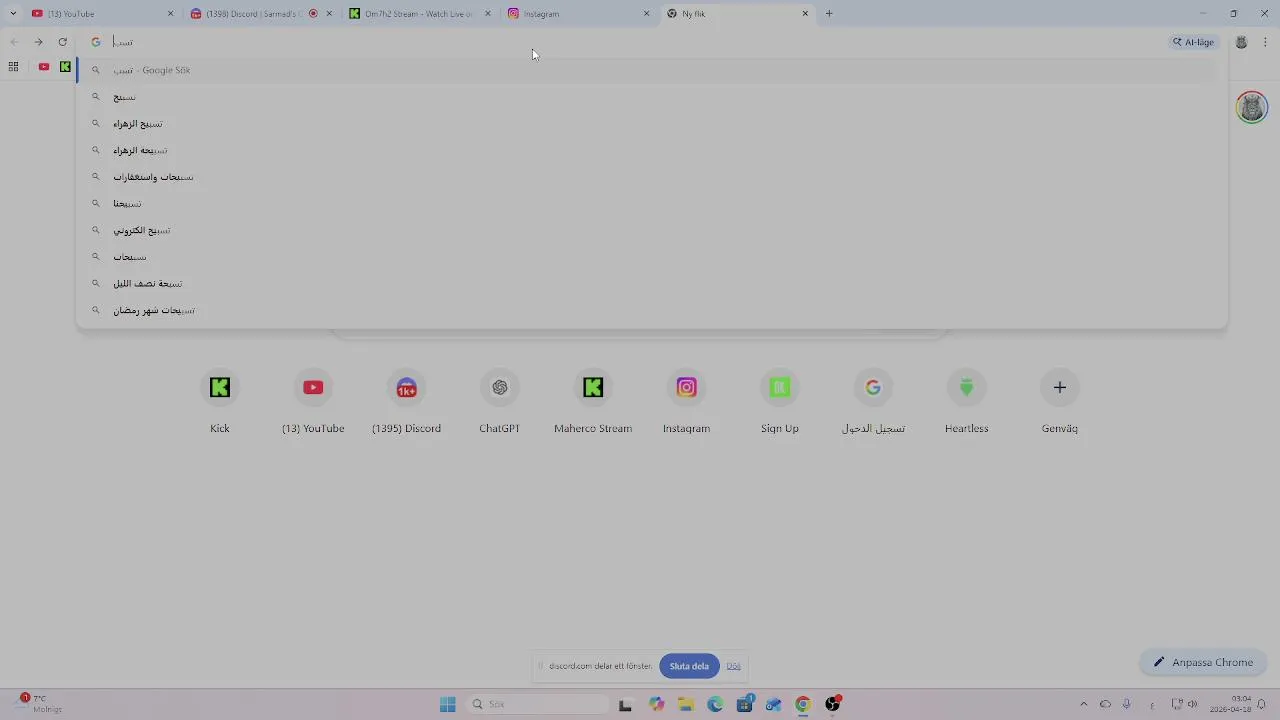Viewport: 1280px width, 720px height.
Task: Open the ChatGPT shortcut tile
Action: (500, 402)
